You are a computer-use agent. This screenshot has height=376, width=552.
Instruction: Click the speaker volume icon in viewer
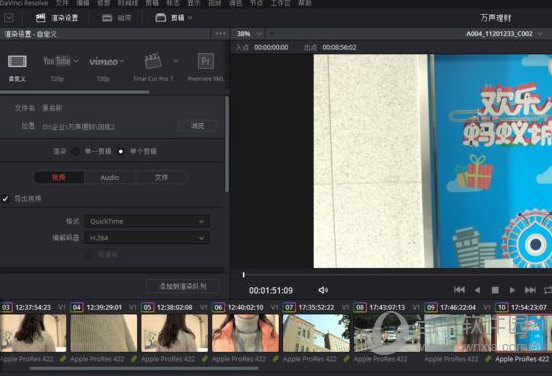[x=323, y=290]
